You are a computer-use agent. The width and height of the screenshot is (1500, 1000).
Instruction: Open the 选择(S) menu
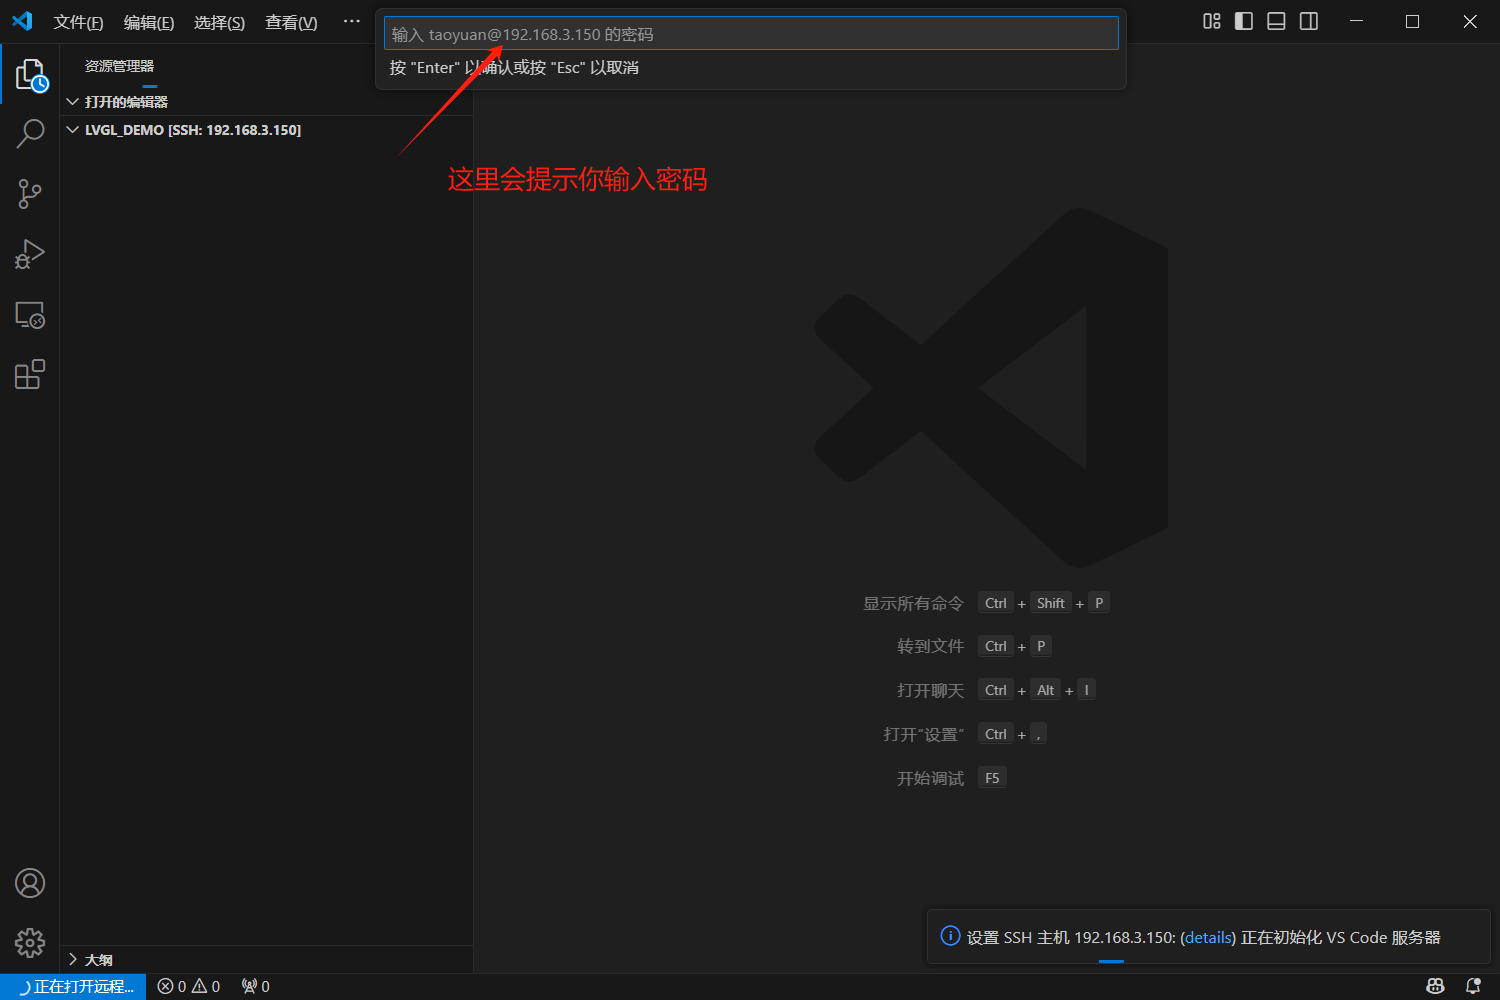pos(219,22)
